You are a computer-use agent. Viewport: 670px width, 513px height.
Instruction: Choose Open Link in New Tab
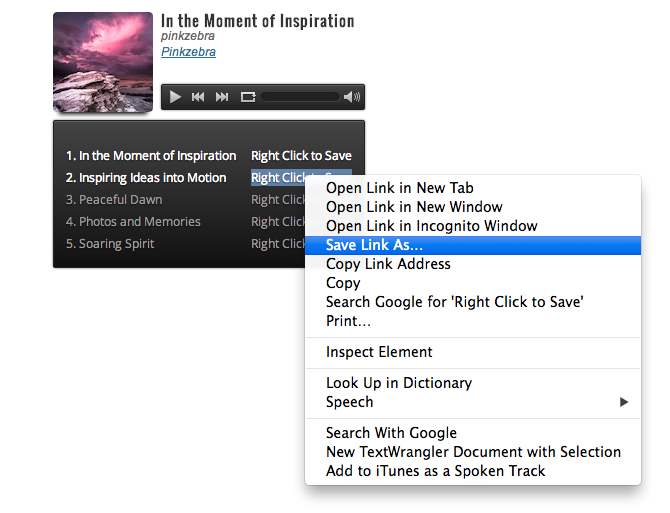(x=399, y=188)
